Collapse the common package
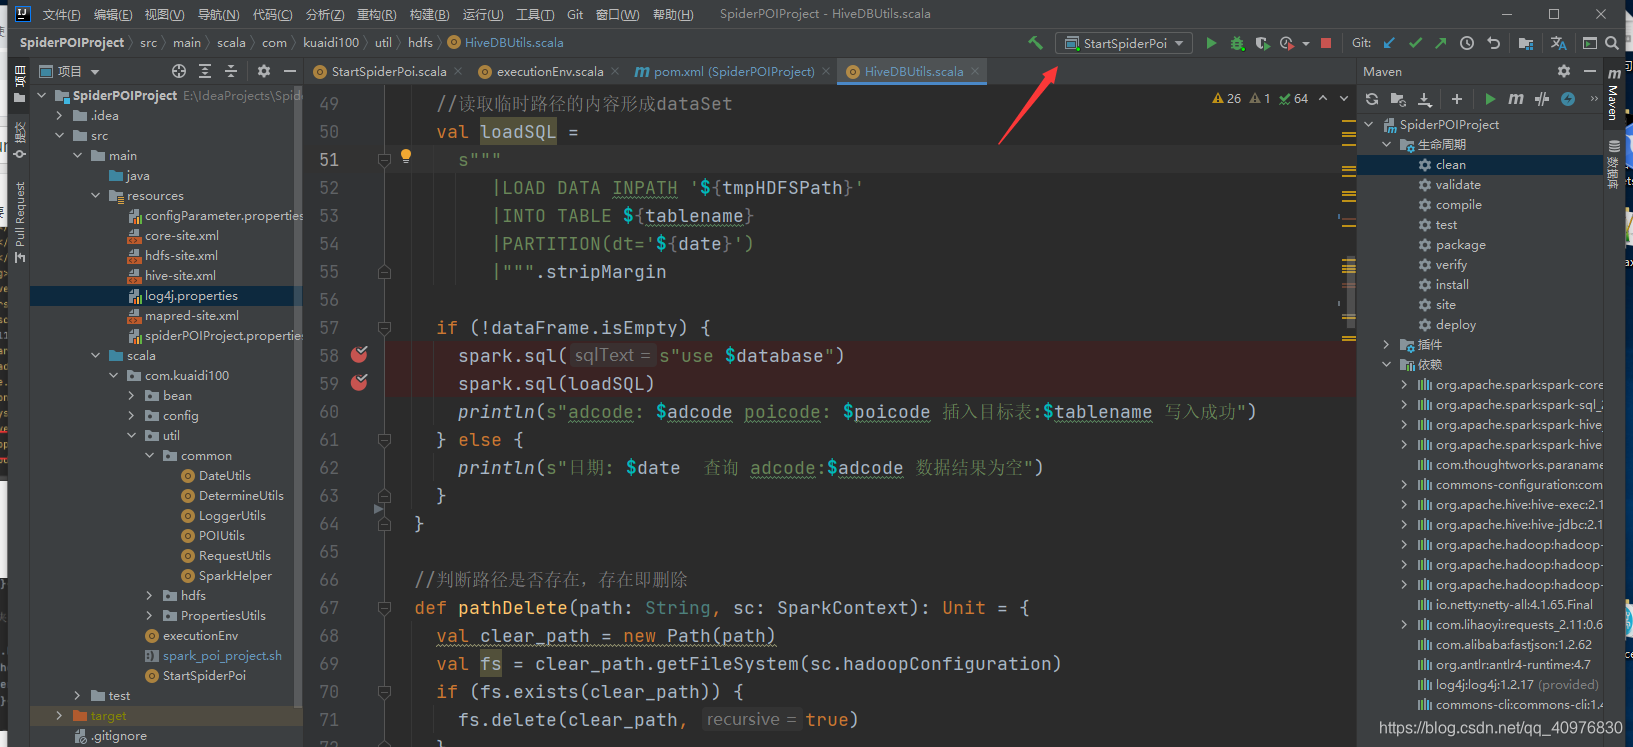 coord(150,456)
